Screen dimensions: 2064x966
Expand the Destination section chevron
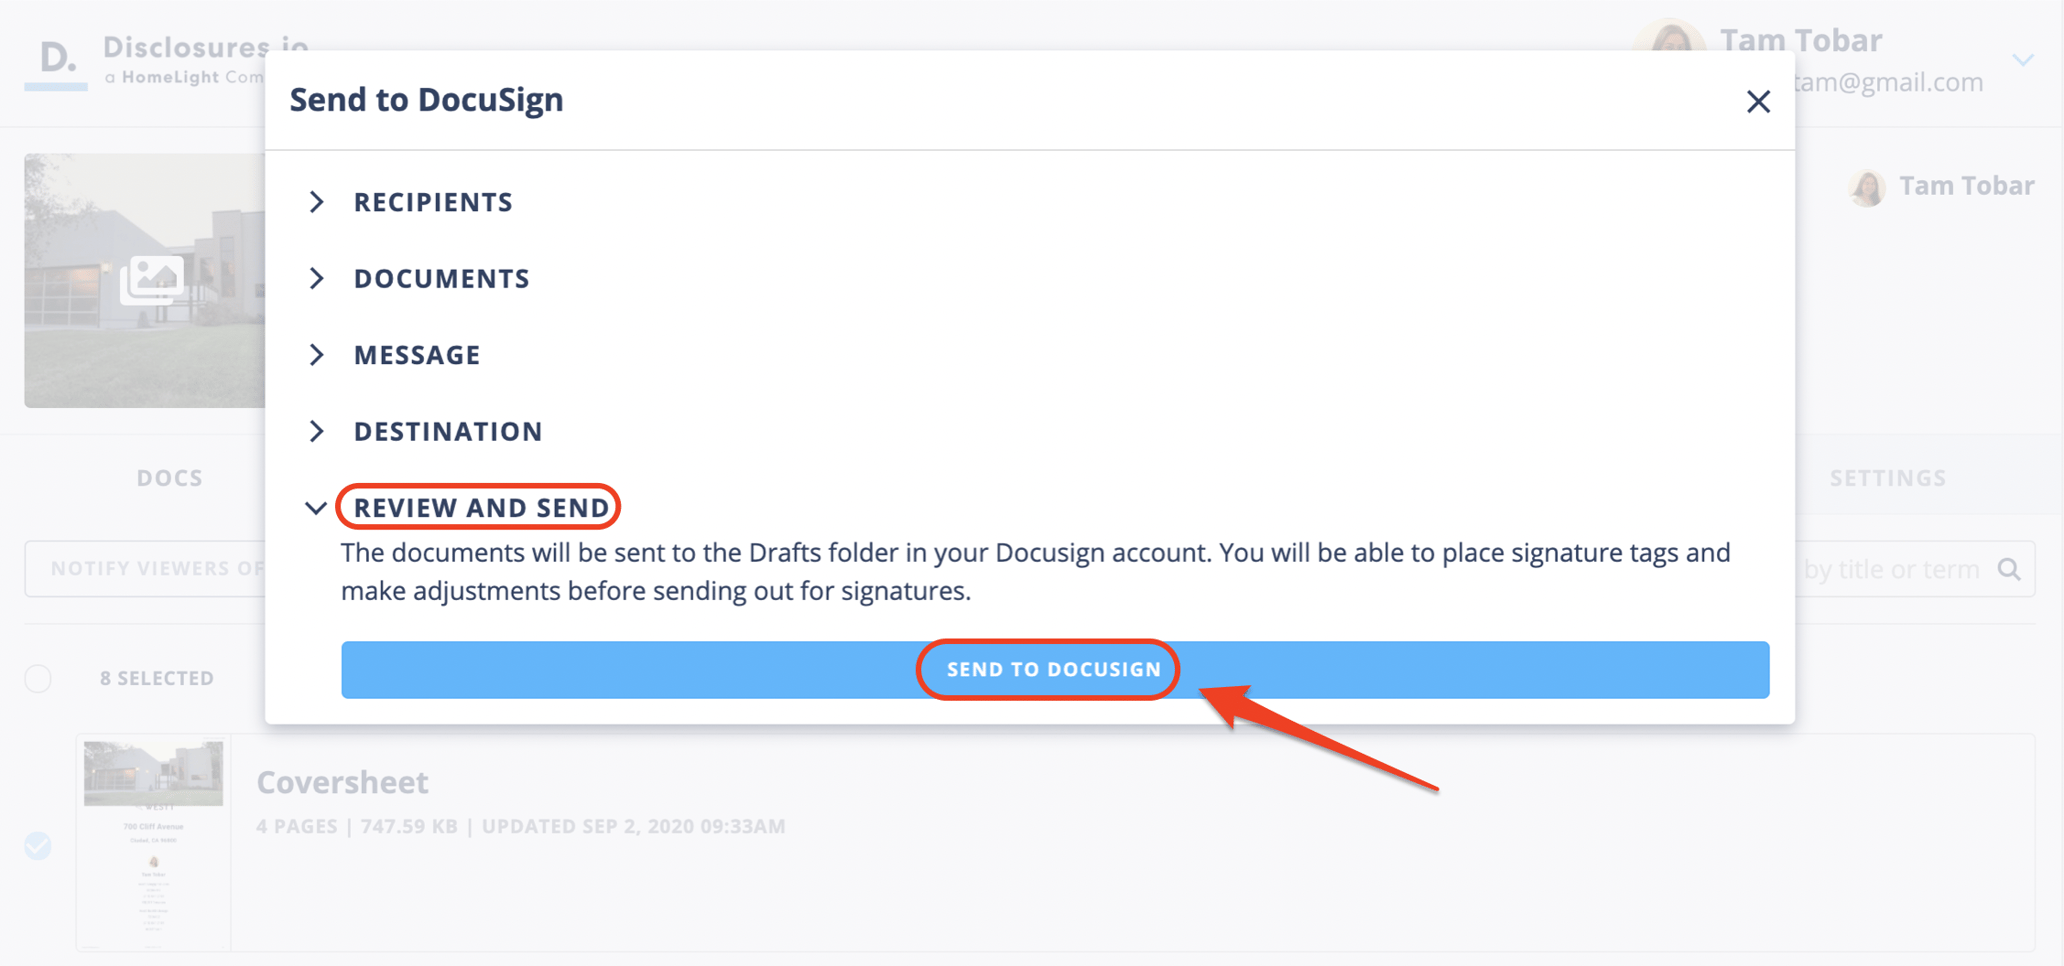317,431
